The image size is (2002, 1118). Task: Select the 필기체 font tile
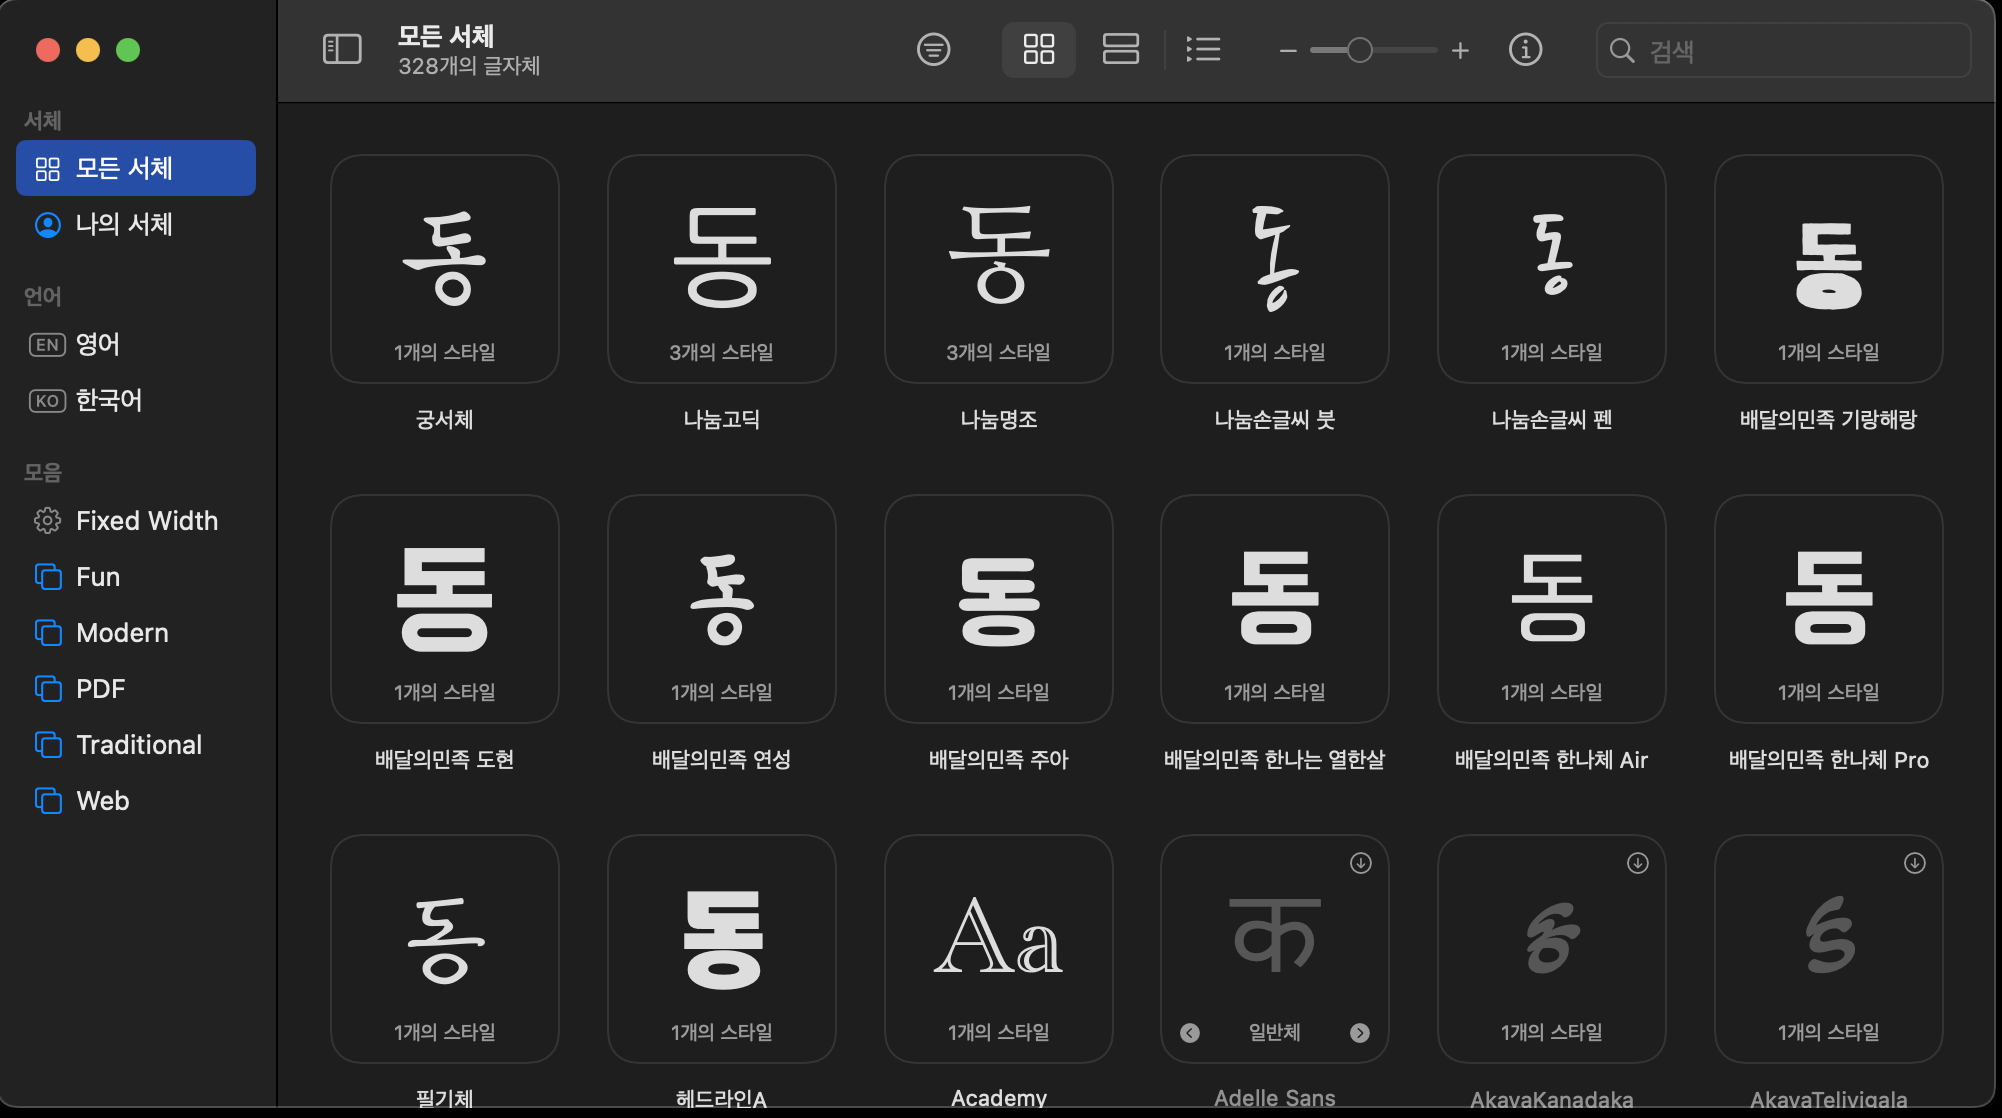pyautogui.click(x=445, y=949)
